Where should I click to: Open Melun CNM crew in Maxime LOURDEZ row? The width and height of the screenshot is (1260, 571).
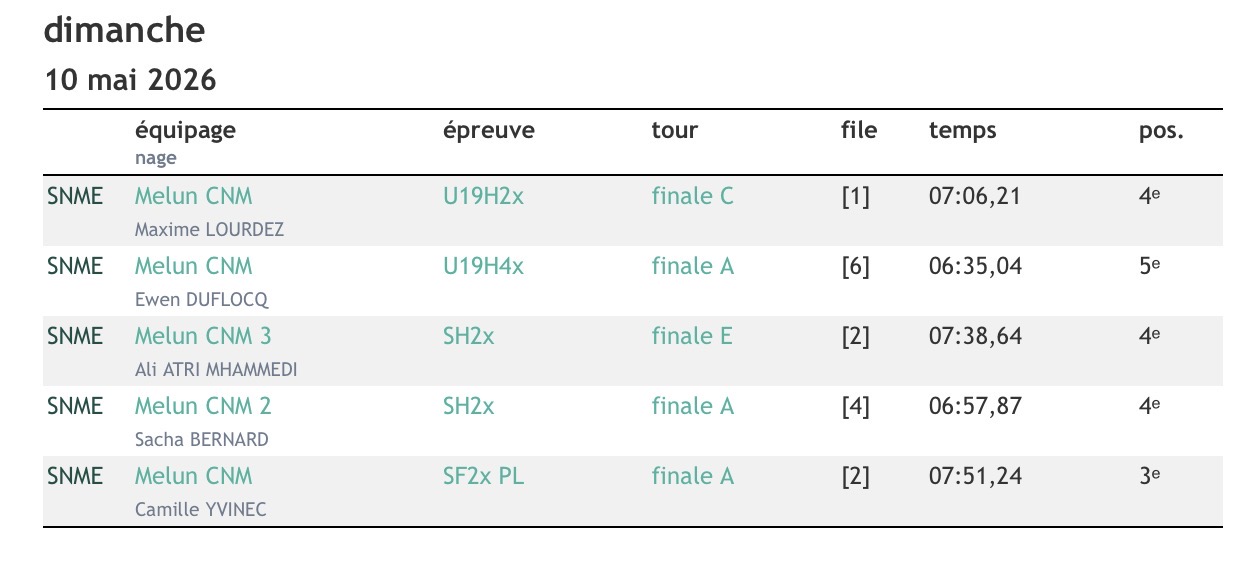coord(193,196)
